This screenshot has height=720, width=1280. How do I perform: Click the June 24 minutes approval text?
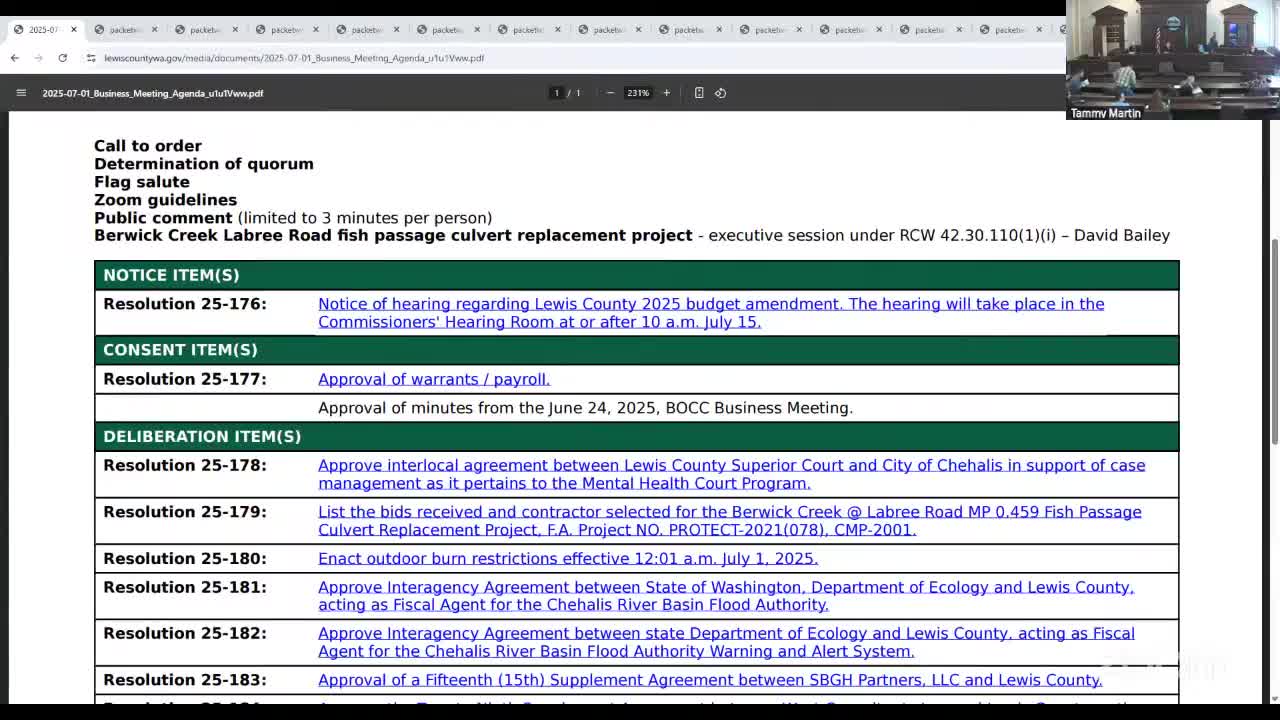click(x=585, y=408)
